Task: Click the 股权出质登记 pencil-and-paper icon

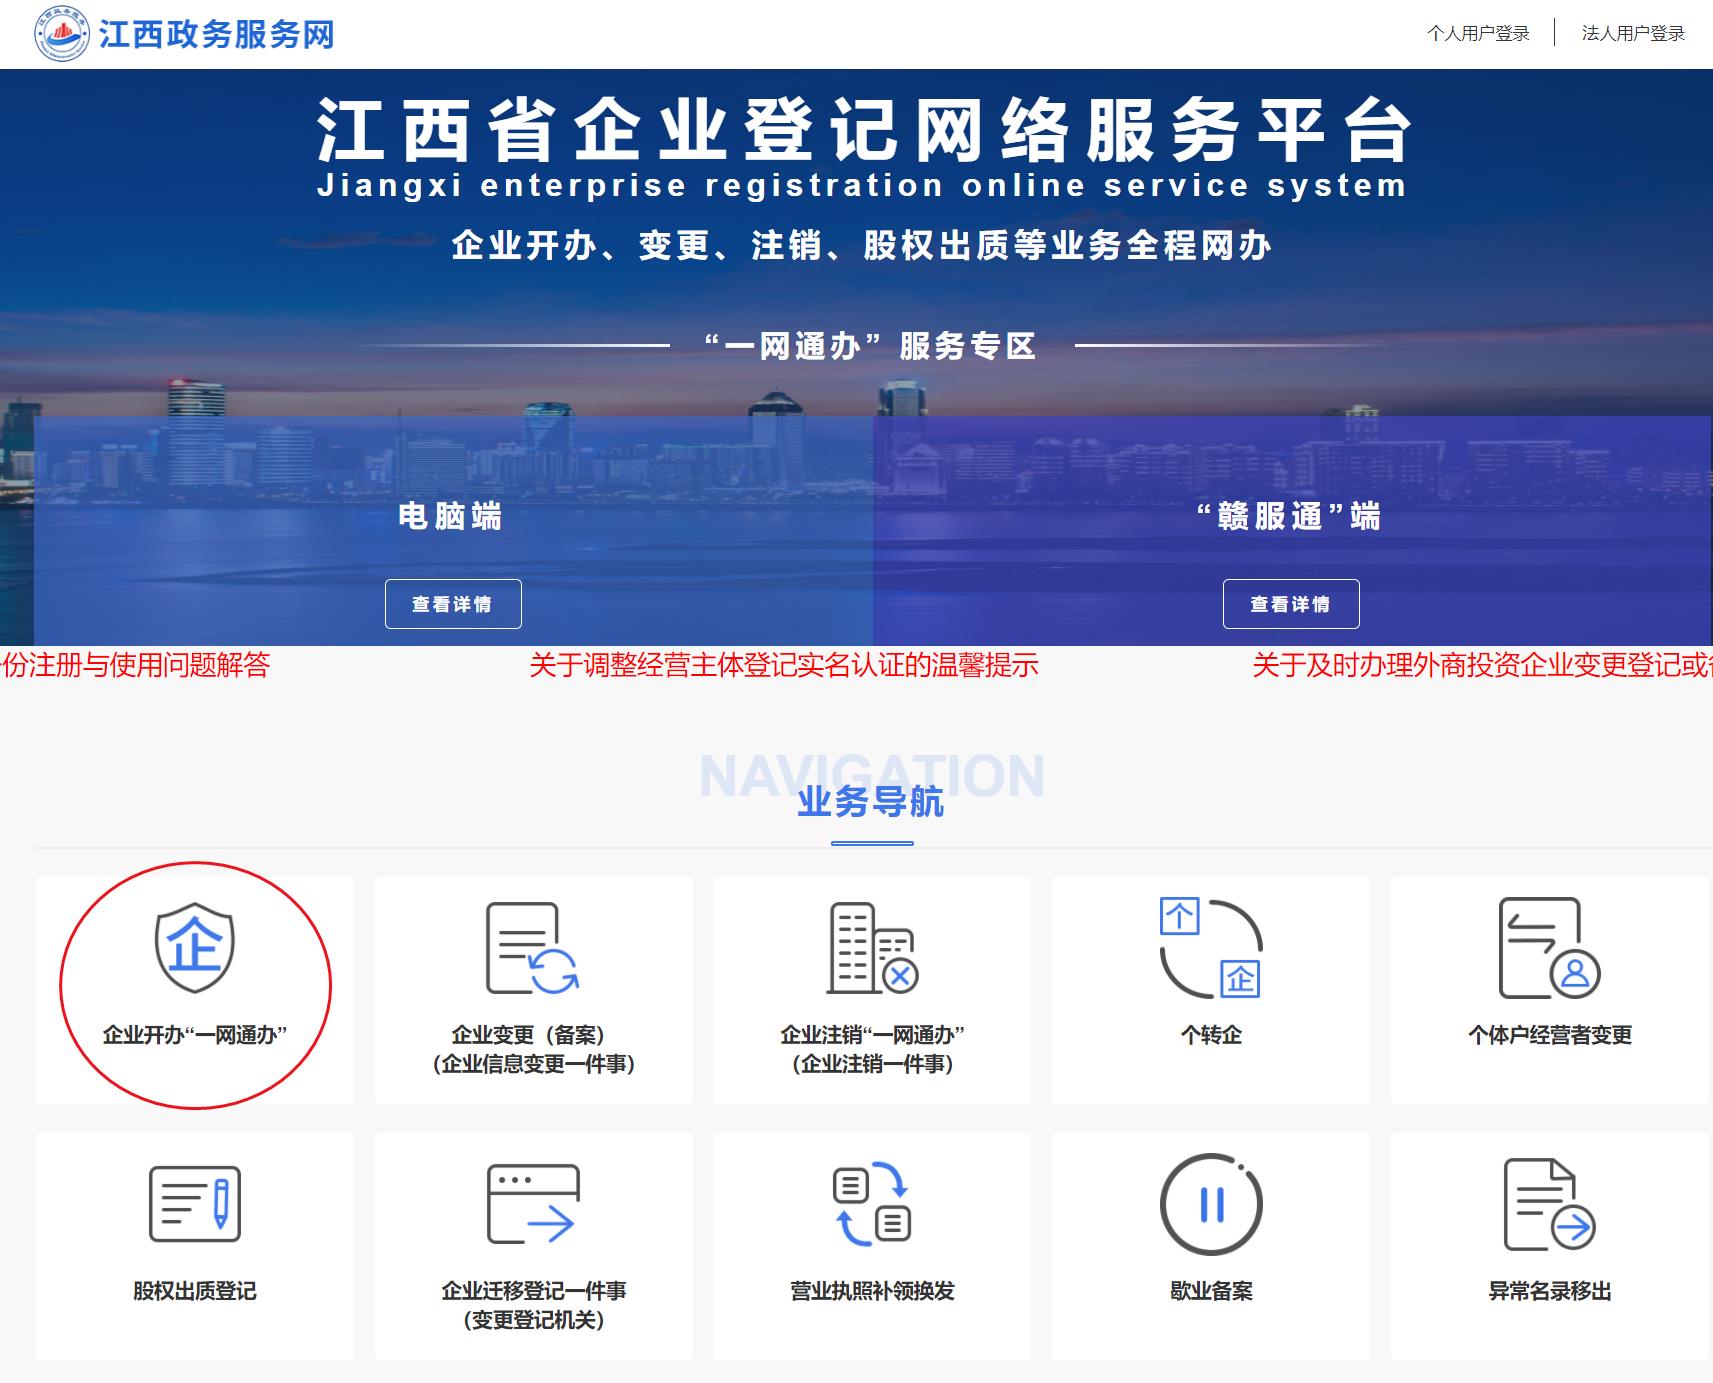Action: (x=195, y=1205)
